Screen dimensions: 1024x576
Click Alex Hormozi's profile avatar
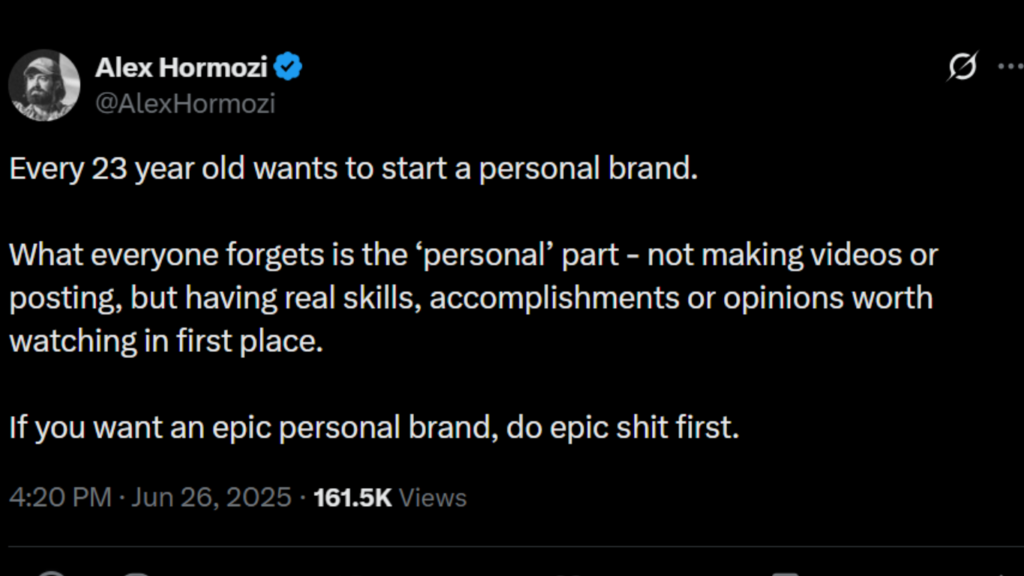click(44, 84)
